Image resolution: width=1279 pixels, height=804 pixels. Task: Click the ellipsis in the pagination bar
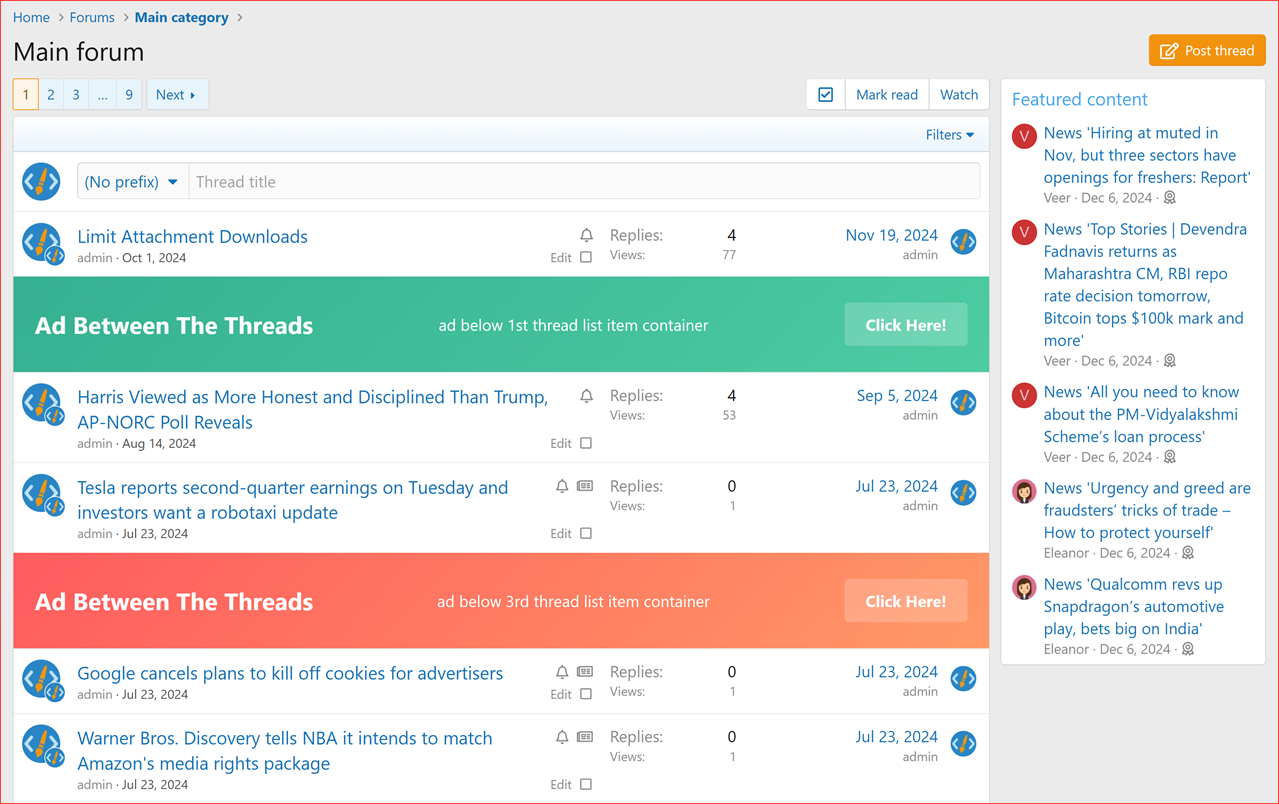102,94
